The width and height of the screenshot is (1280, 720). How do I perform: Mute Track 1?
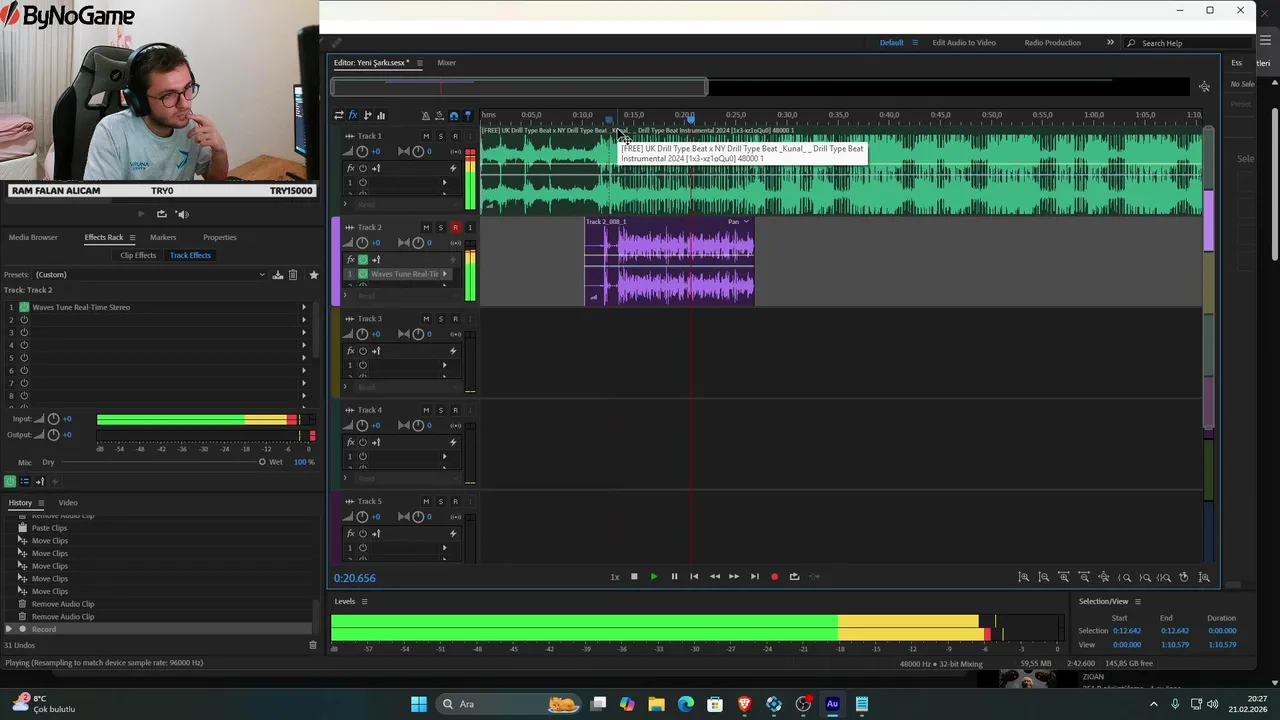click(x=426, y=136)
